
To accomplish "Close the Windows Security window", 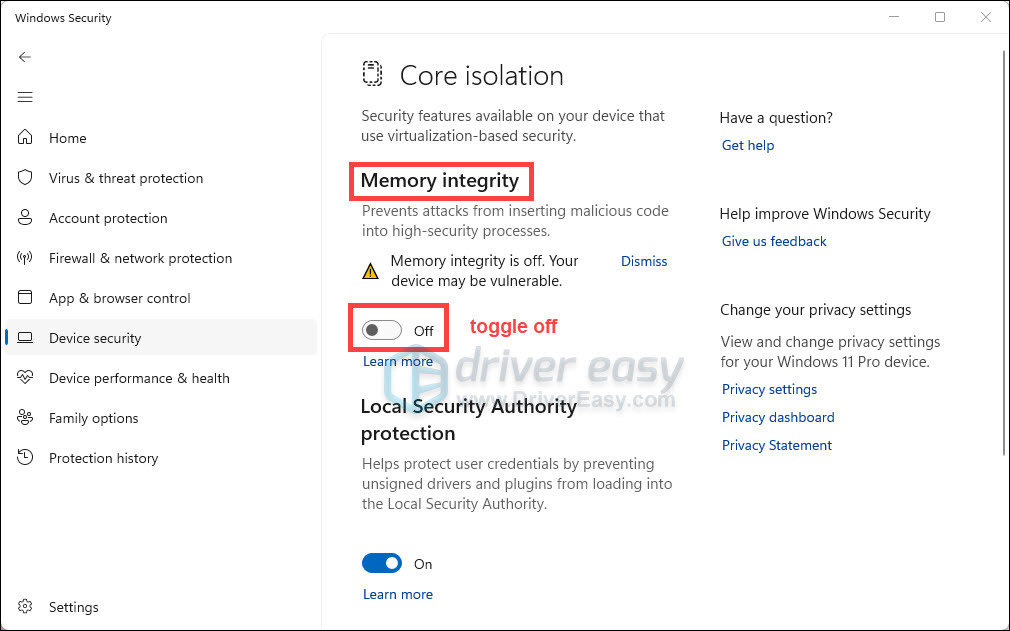I will point(986,17).
